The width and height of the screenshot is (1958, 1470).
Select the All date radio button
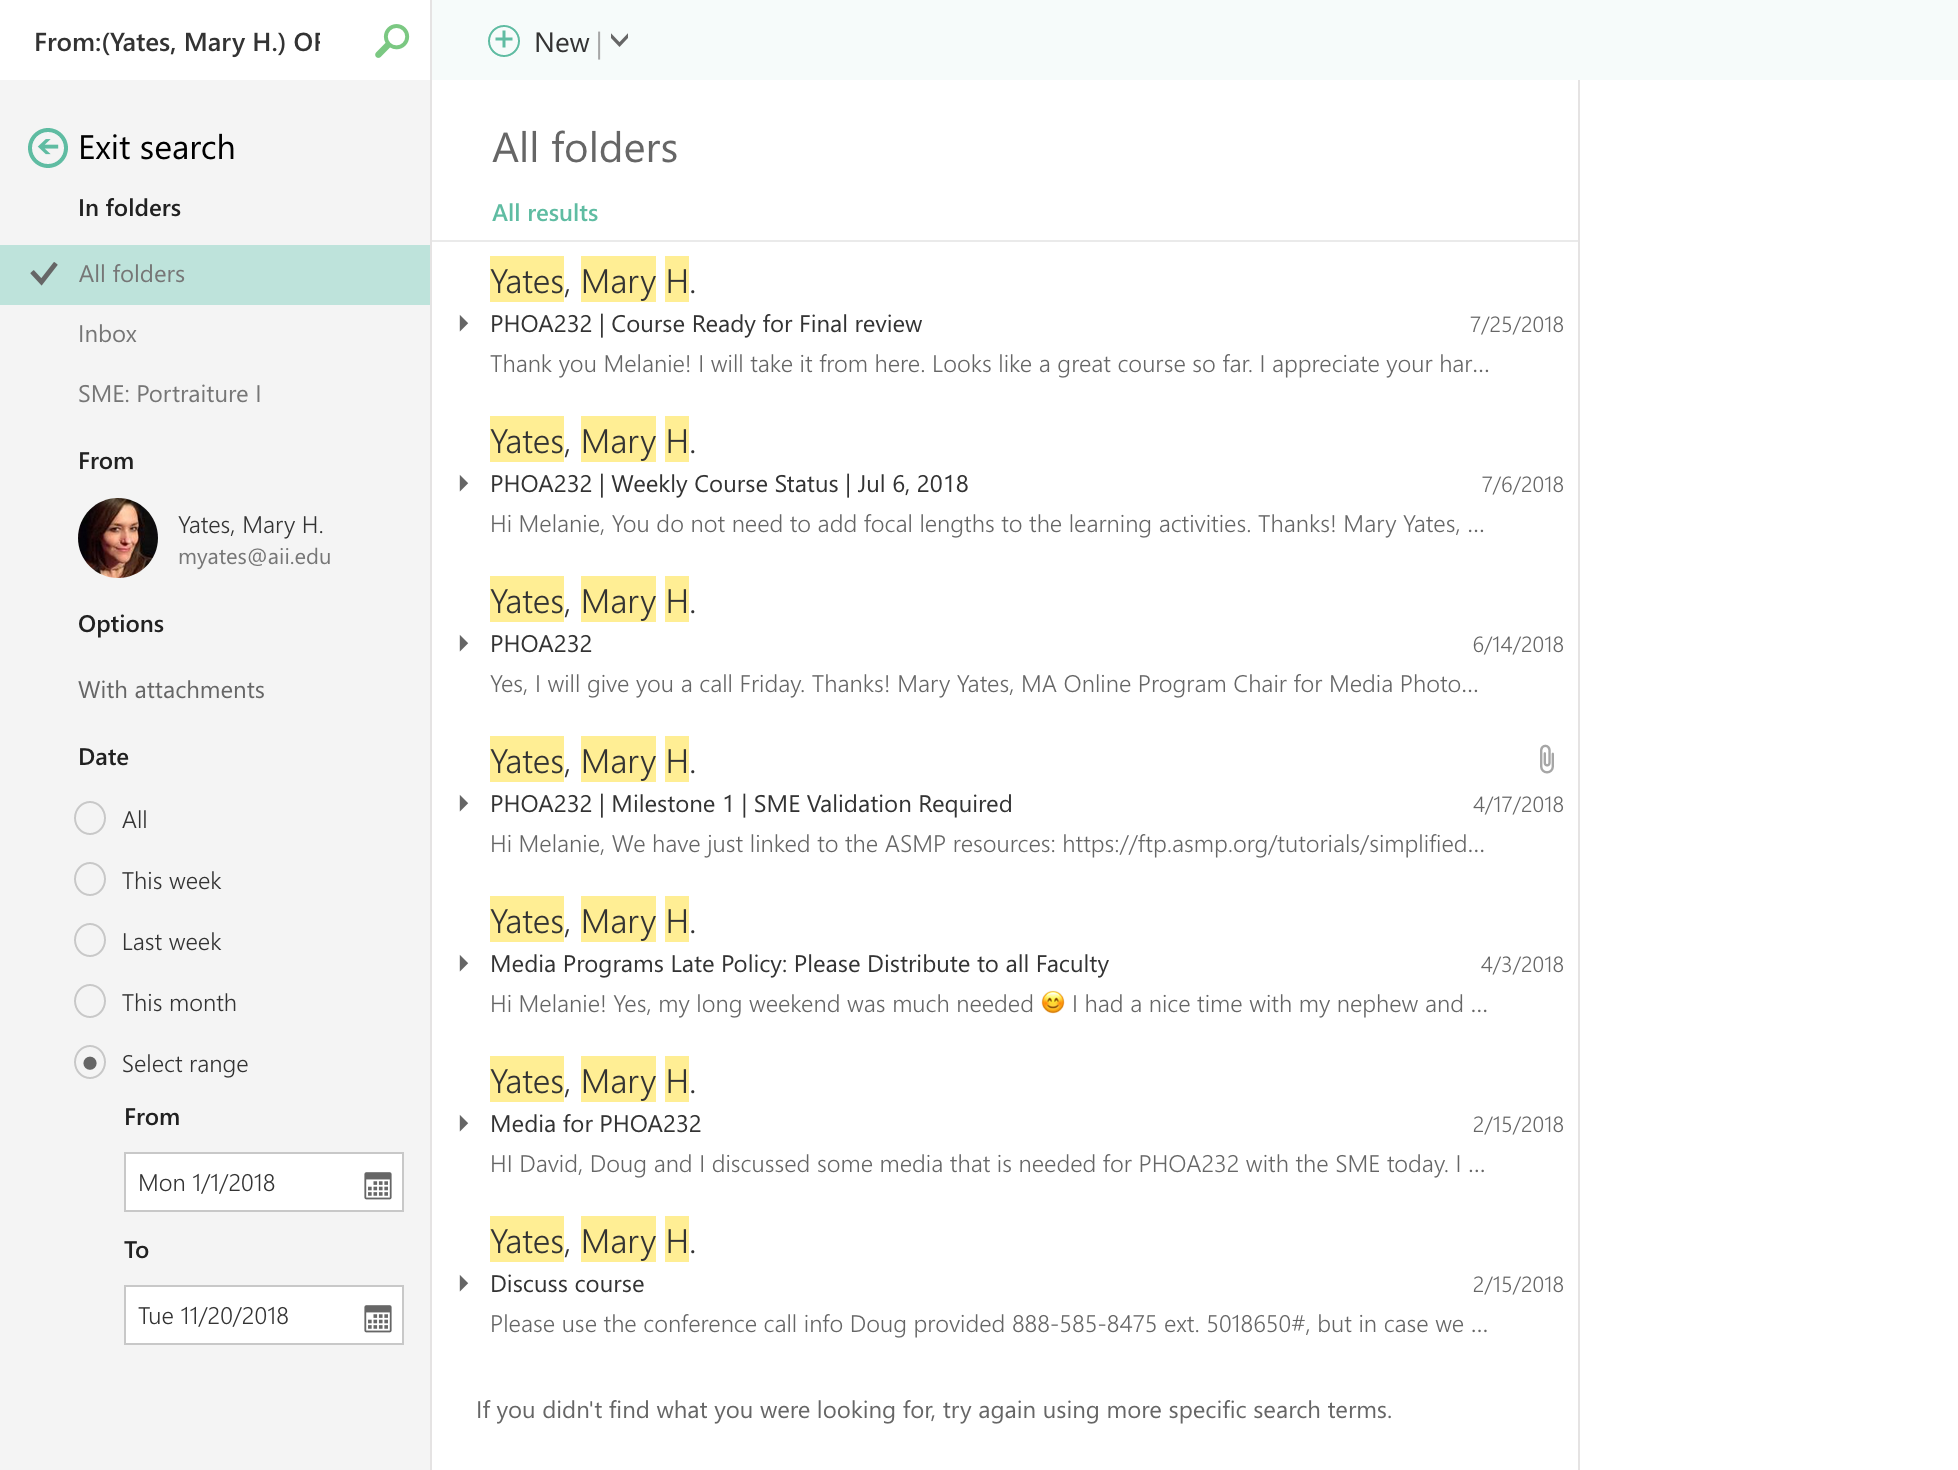click(90, 819)
